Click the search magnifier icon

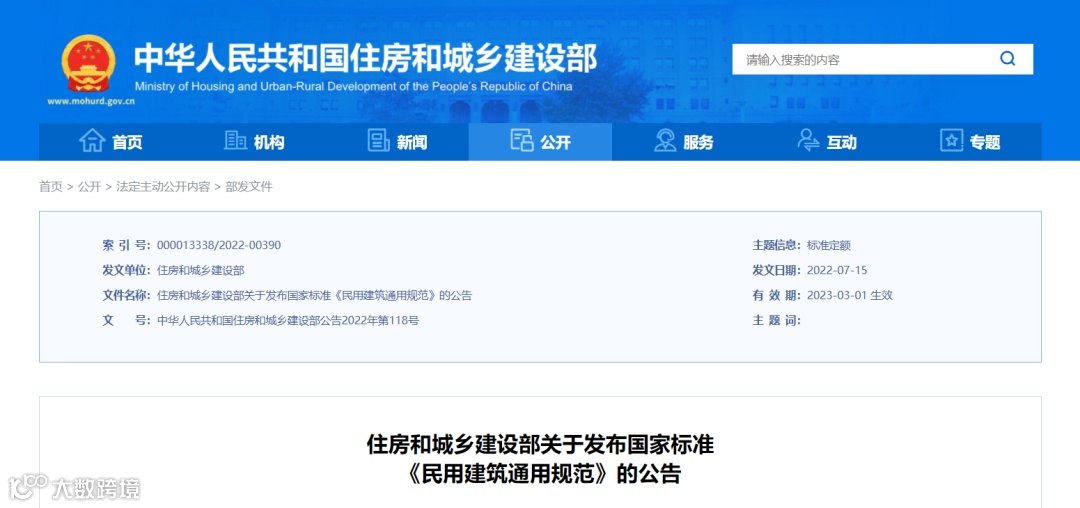coord(1008,59)
